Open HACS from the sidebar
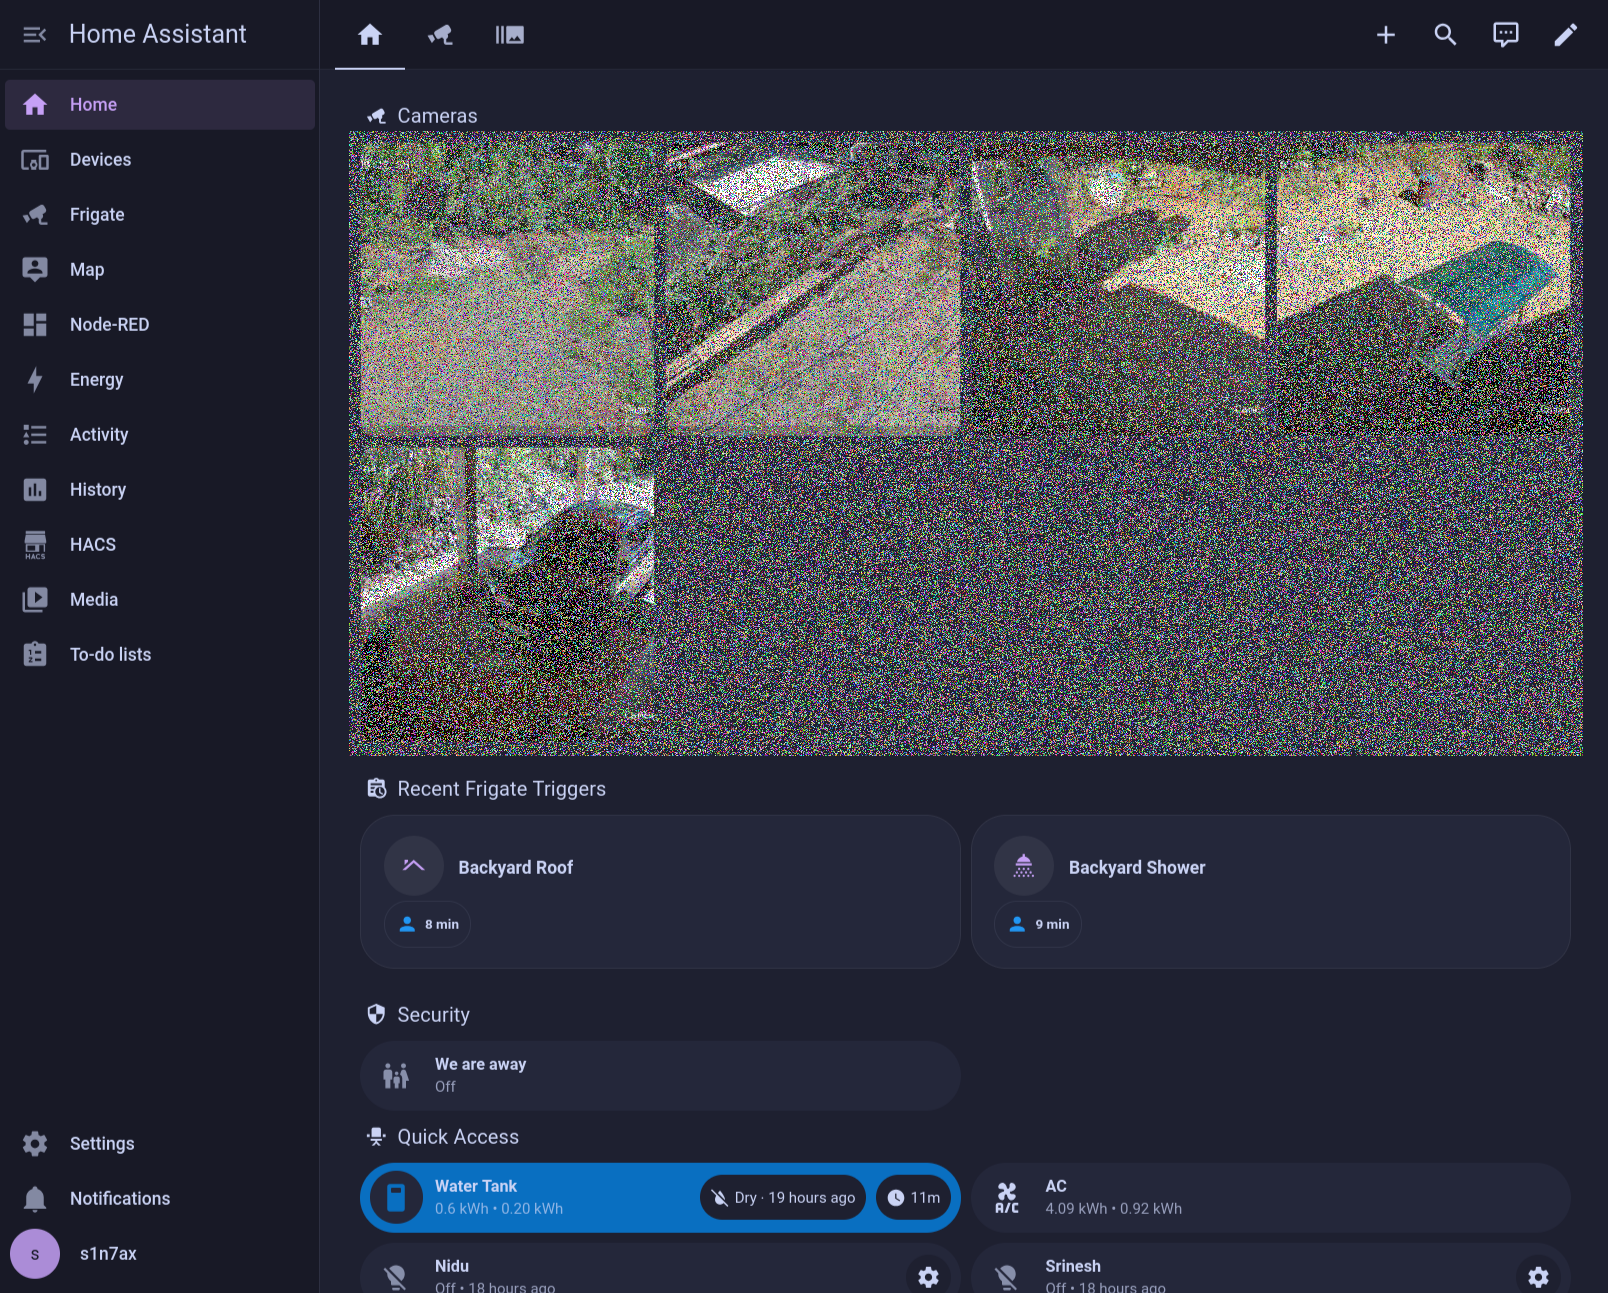 (x=160, y=545)
